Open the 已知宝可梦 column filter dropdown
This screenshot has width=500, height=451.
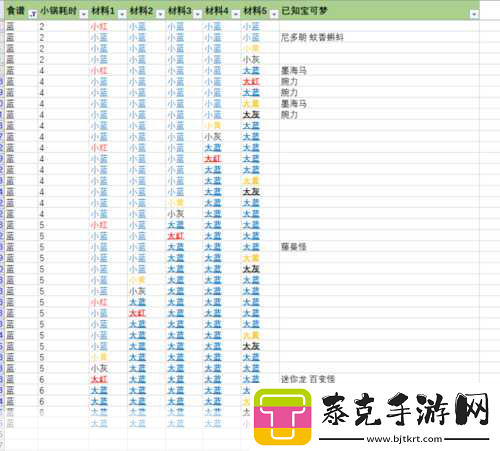474,14
